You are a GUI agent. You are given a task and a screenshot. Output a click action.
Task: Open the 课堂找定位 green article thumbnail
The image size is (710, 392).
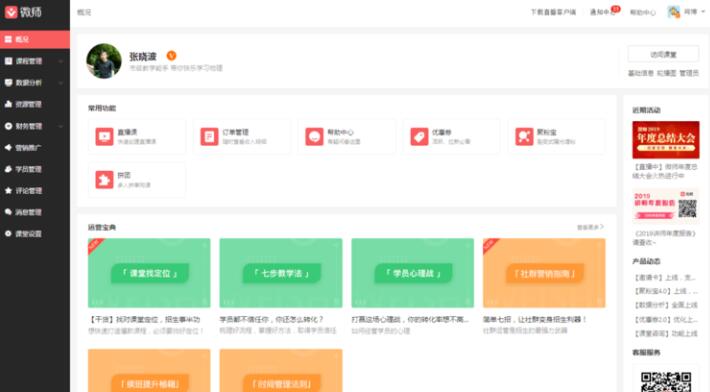149,273
